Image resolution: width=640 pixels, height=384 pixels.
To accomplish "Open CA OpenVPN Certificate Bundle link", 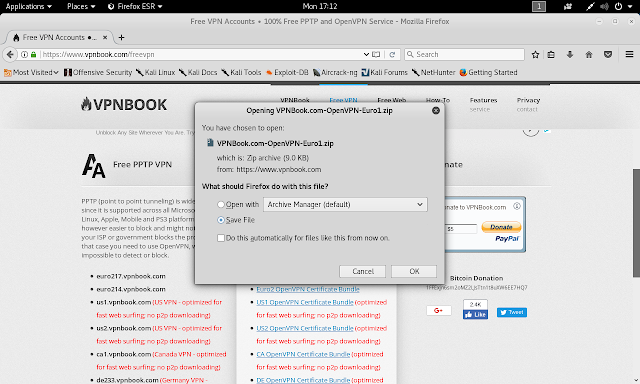I will pos(303,355).
